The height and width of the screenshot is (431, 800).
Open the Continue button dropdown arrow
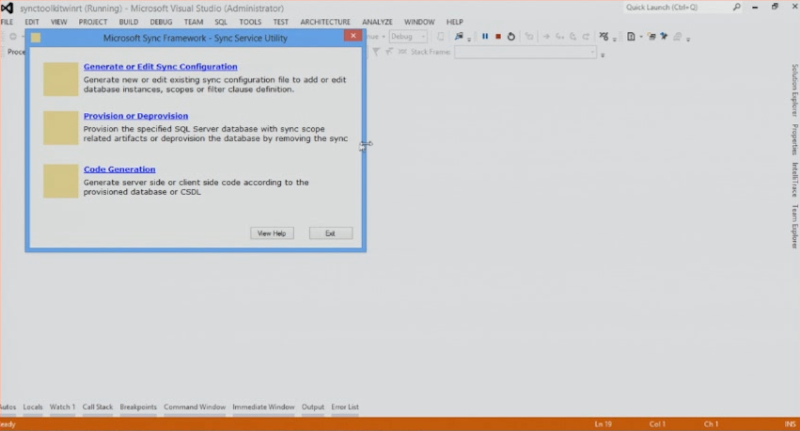pyautogui.click(x=383, y=37)
